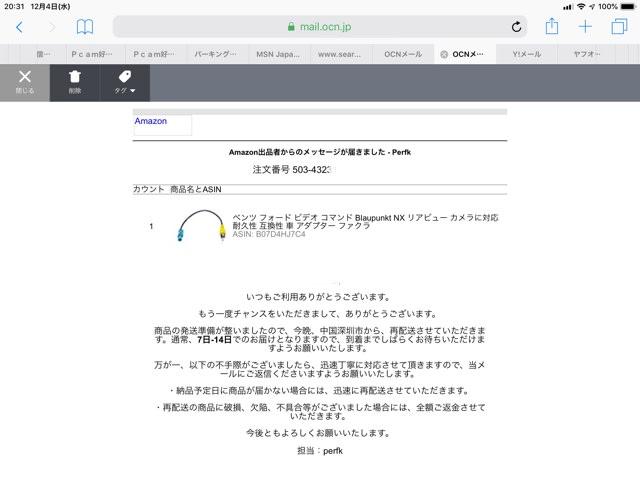Image resolution: width=640 pixels, height=480 pixels.
Task: Select the ASIN B07D4HJ7C4 text
Action: pyautogui.click(x=269, y=234)
